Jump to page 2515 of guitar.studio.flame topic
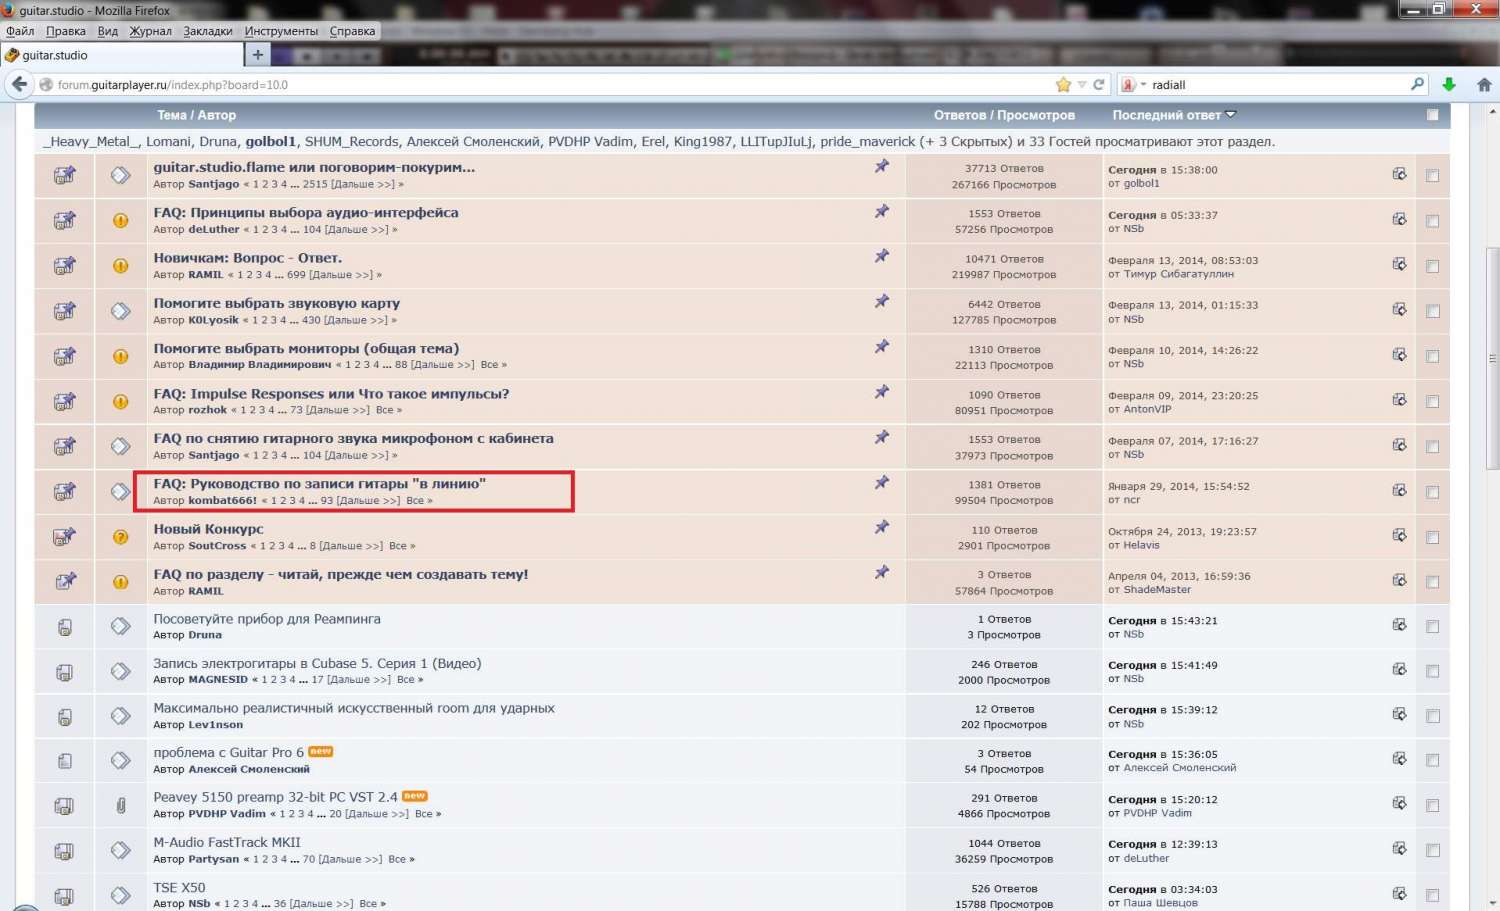1500x911 pixels. tap(315, 184)
